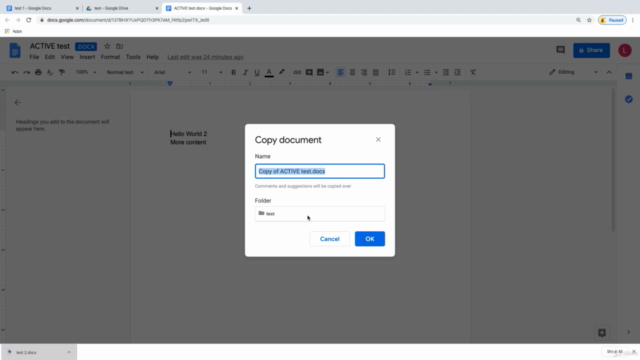640x360 pixels.
Task: Toggle Underline formatting
Action: pyautogui.click(x=257, y=72)
